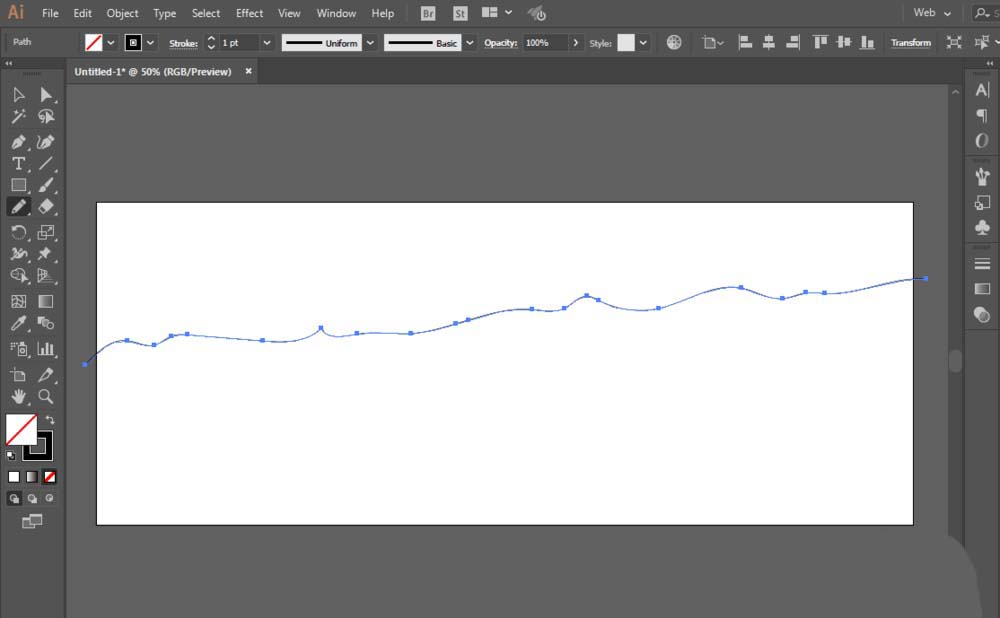Enable Draw Inside mode
Image resolution: width=1000 pixels, height=618 pixels.
50,498
